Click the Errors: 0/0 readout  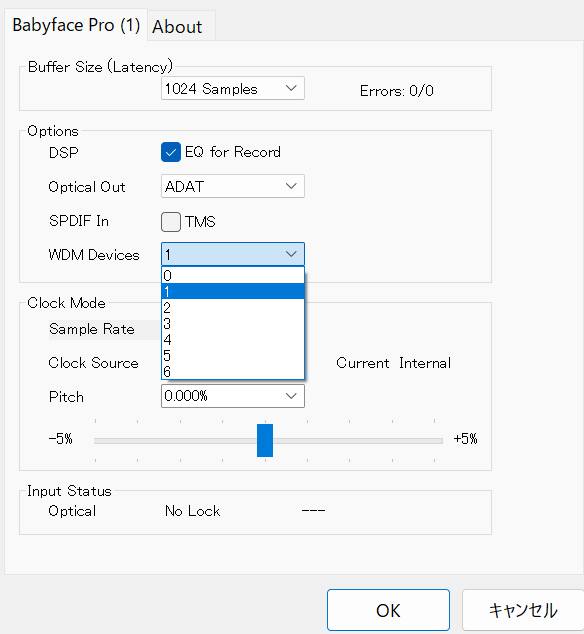[x=397, y=91]
